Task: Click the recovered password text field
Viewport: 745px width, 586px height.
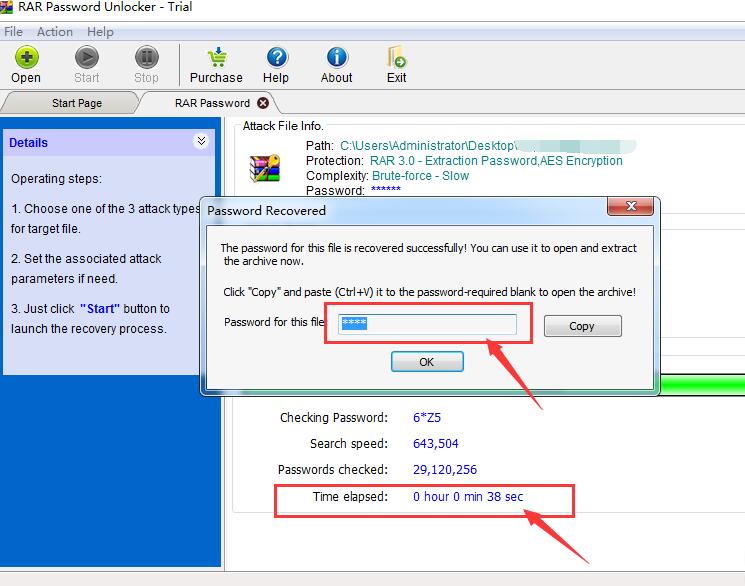Action: point(427,324)
